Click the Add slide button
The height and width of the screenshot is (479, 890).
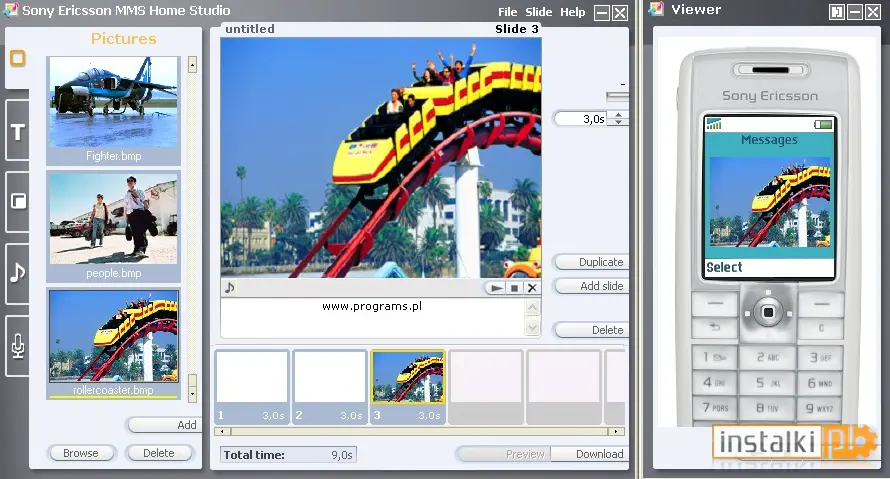tap(591, 286)
